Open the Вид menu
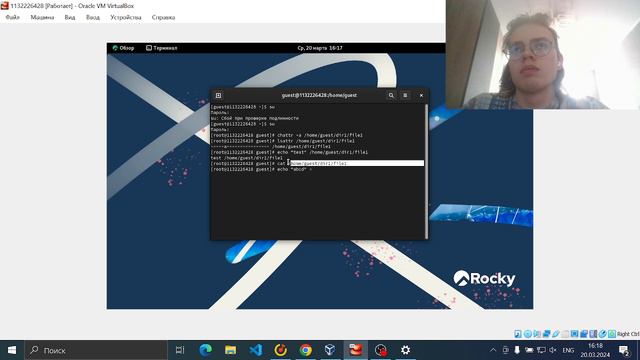This screenshot has width=640, height=360. pos(70,17)
